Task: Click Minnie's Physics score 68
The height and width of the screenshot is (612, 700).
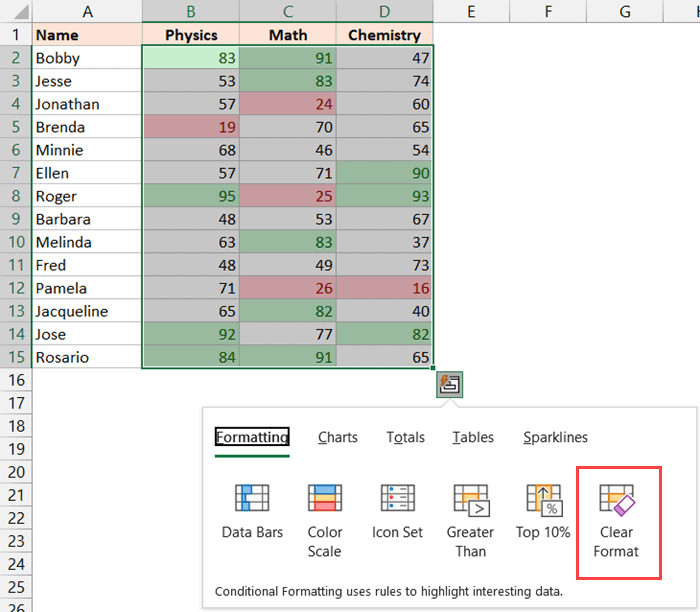Action: 191,150
